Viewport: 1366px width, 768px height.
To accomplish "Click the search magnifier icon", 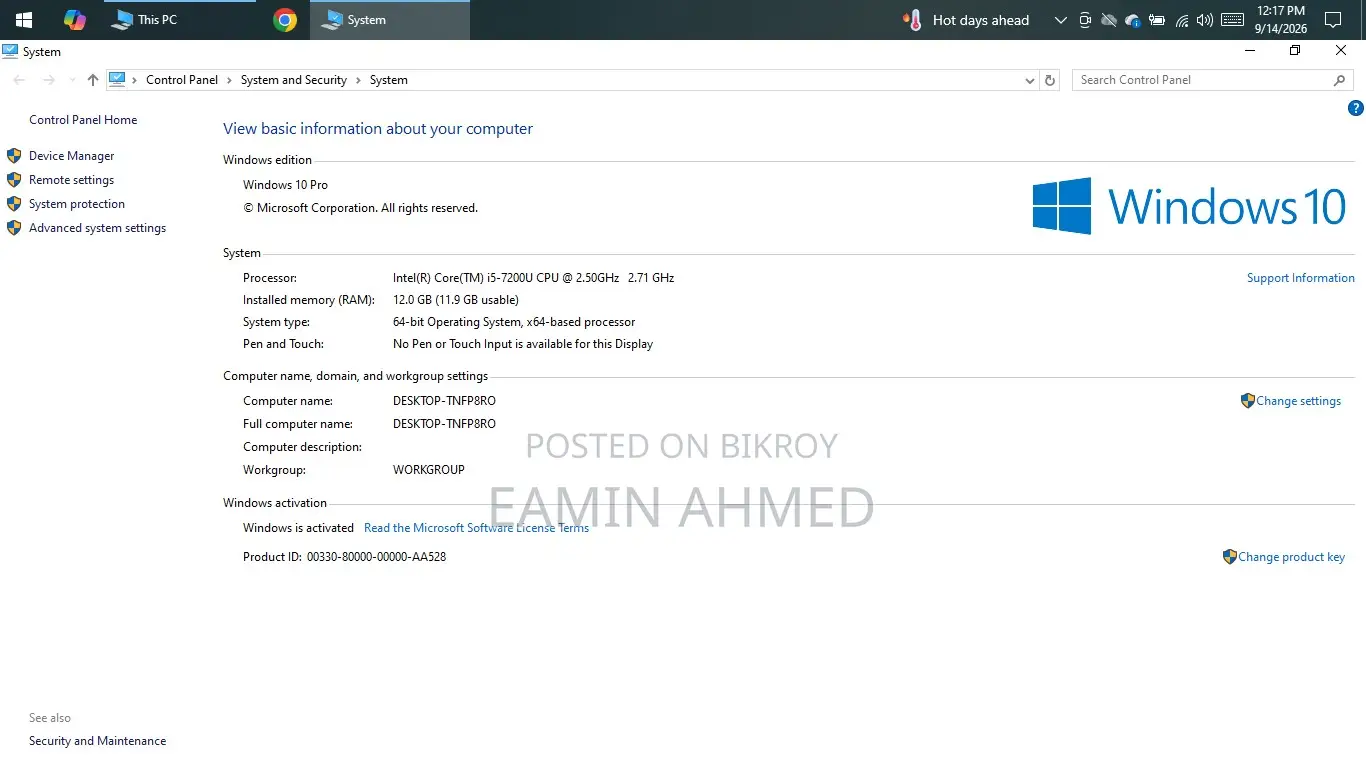I will pos(1340,80).
